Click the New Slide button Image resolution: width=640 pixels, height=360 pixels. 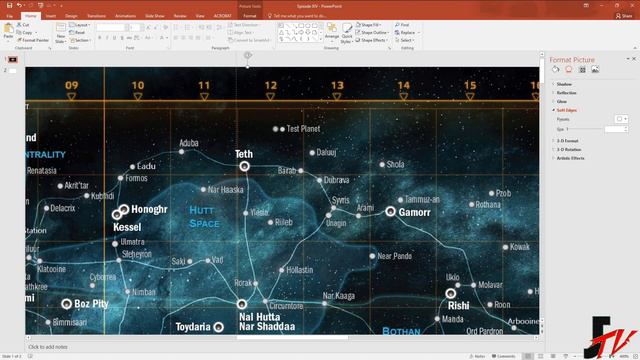point(61,33)
